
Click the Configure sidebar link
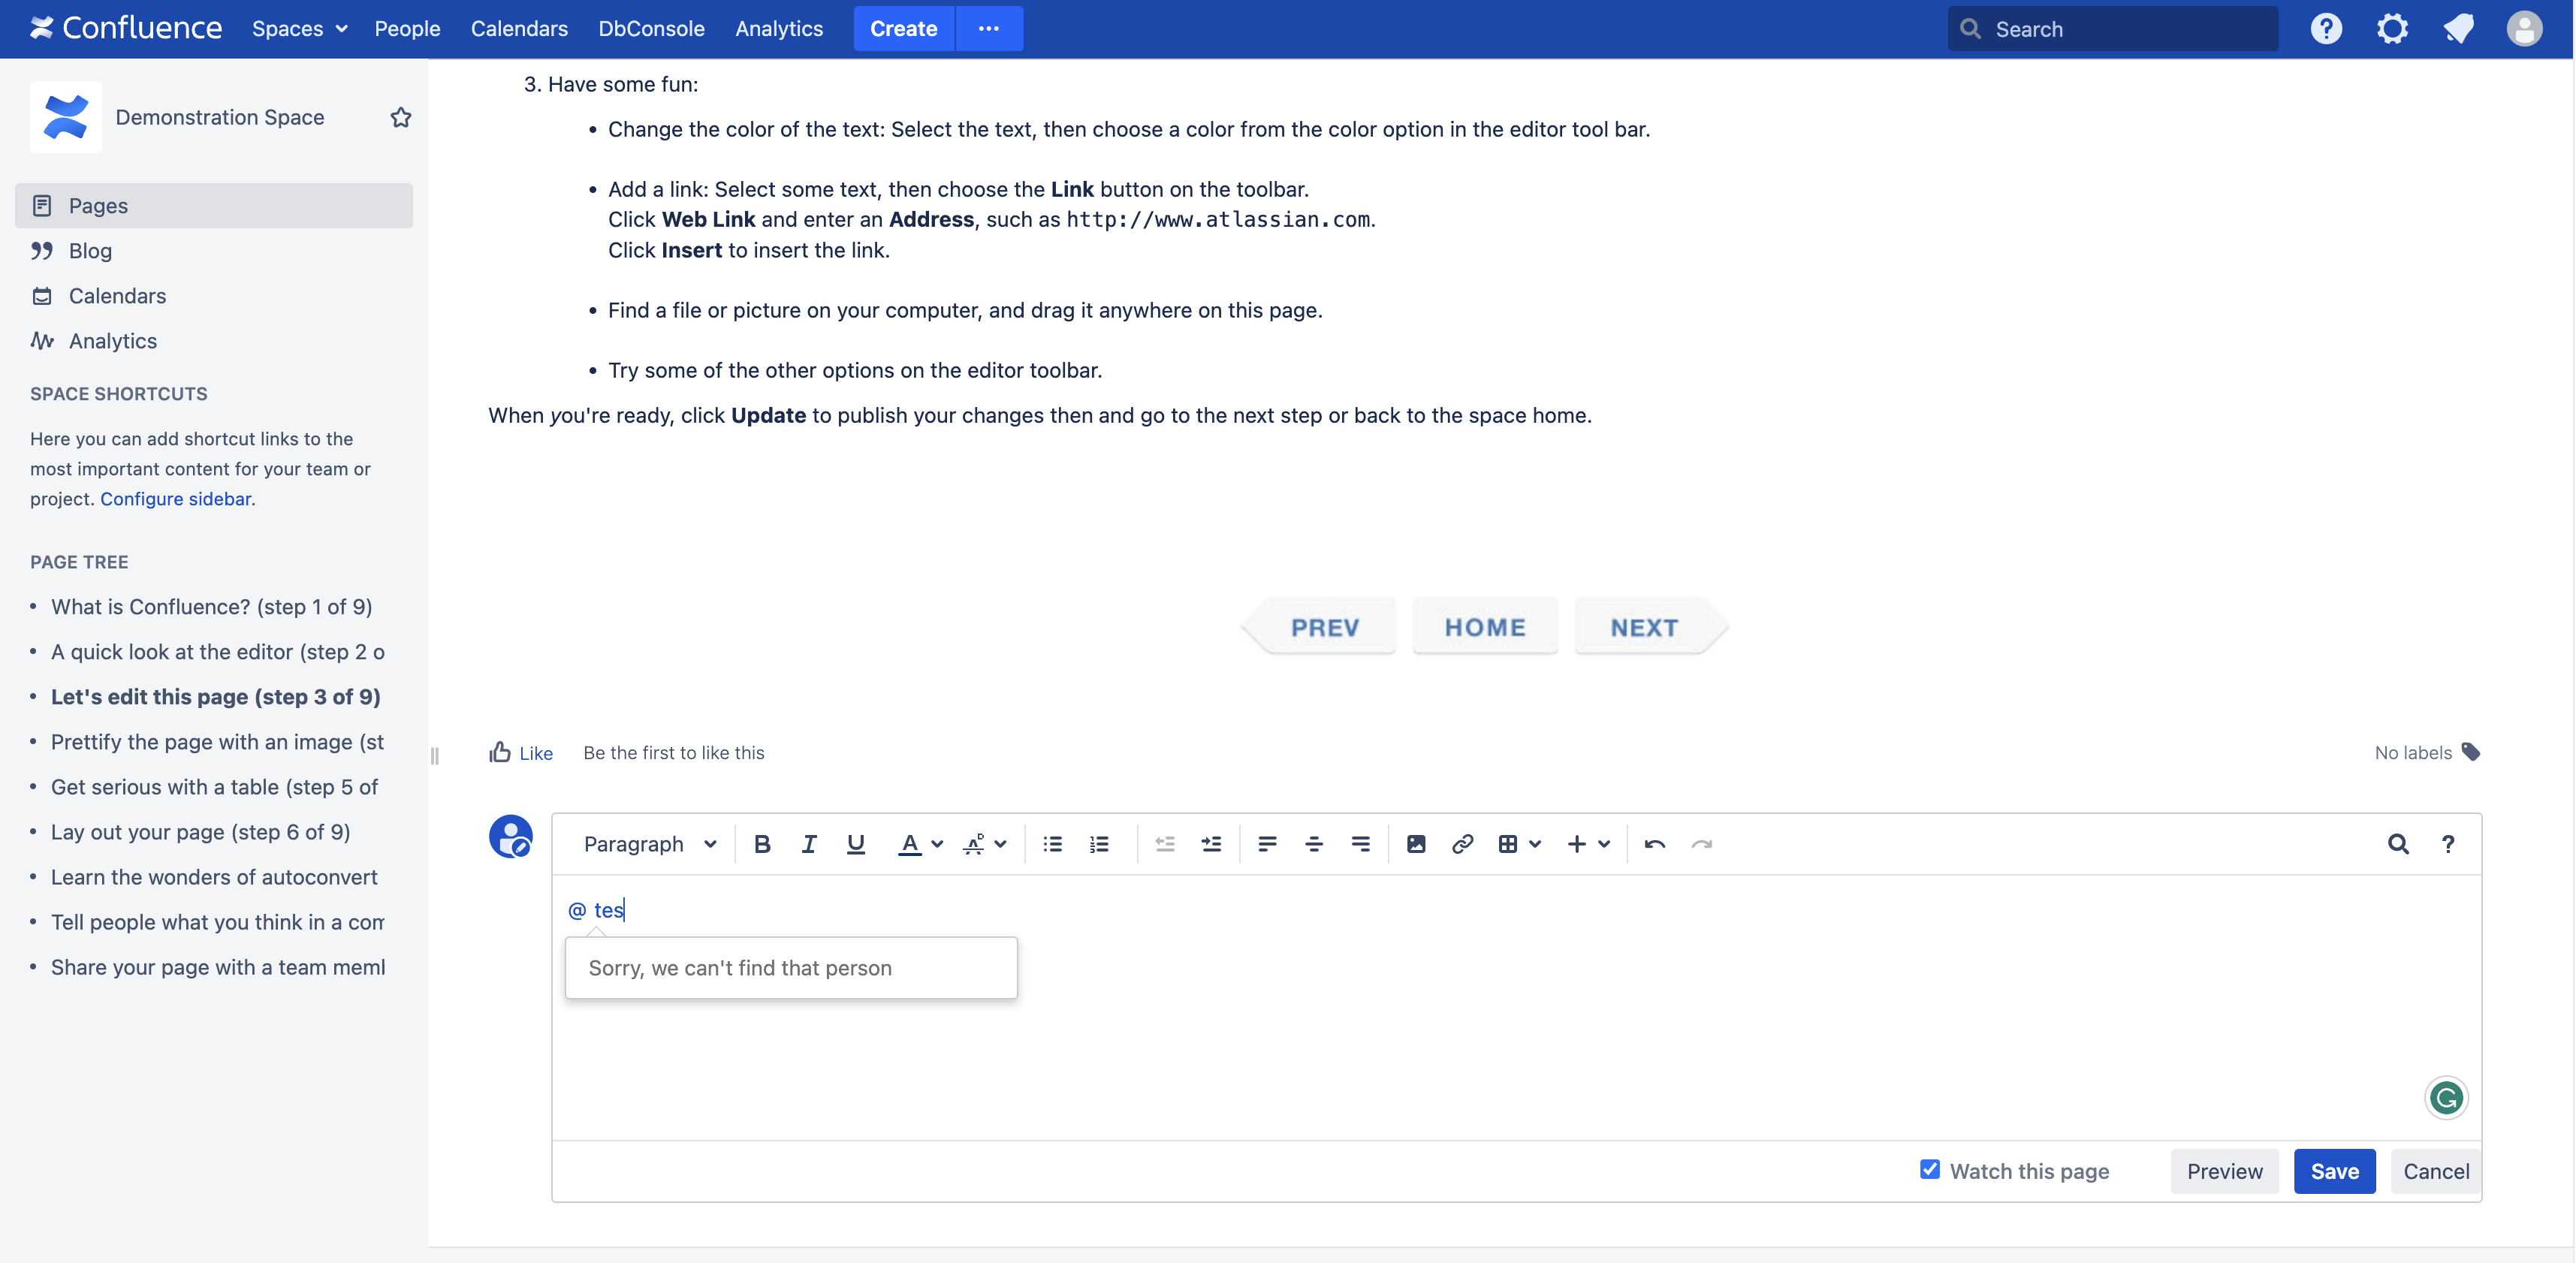175,498
